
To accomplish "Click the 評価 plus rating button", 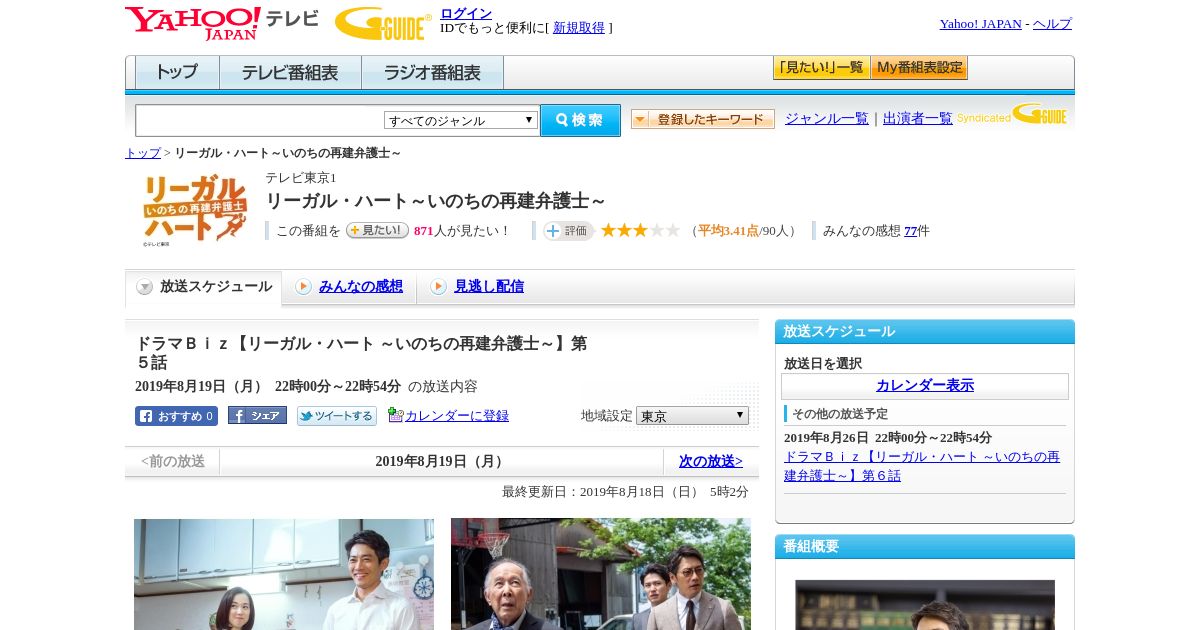I will pyautogui.click(x=568, y=231).
